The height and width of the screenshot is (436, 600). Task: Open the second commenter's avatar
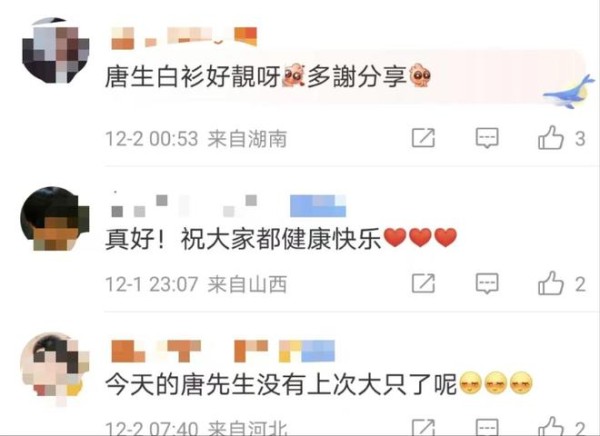(55, 219)
